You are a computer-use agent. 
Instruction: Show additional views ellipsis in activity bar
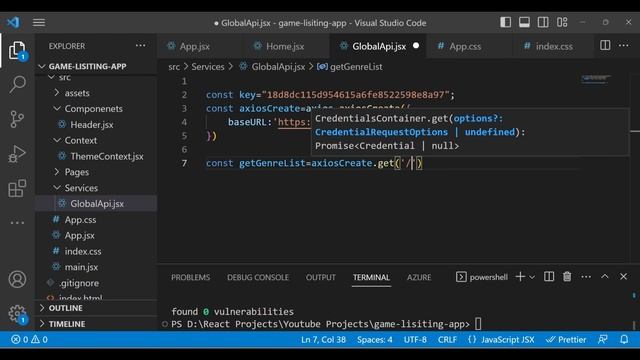[x=17, y=223]
